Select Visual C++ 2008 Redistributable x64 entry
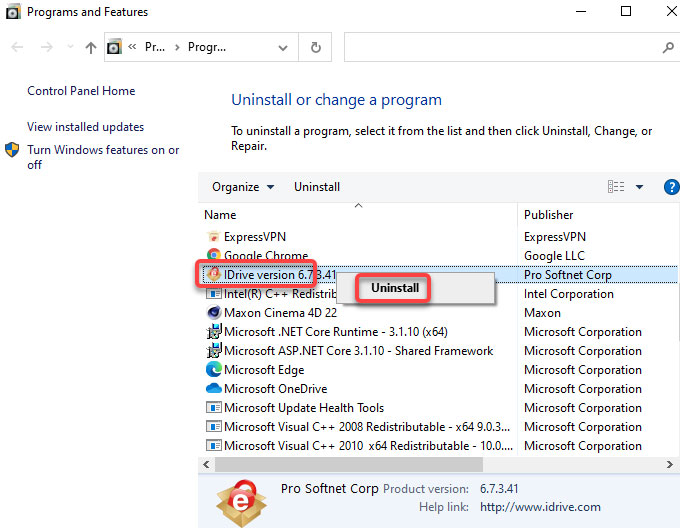Viewport: 680px width, 528px height. (x=367, y=427)
